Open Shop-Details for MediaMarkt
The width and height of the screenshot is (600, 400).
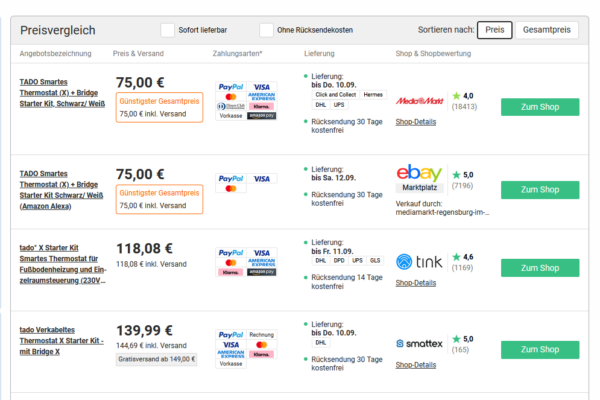tap(416, 122)
